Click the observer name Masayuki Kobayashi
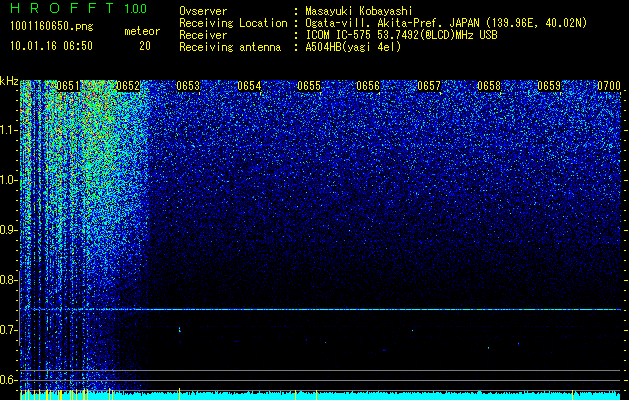The height and width of the screenshot is (400, 629). point(359,11)
